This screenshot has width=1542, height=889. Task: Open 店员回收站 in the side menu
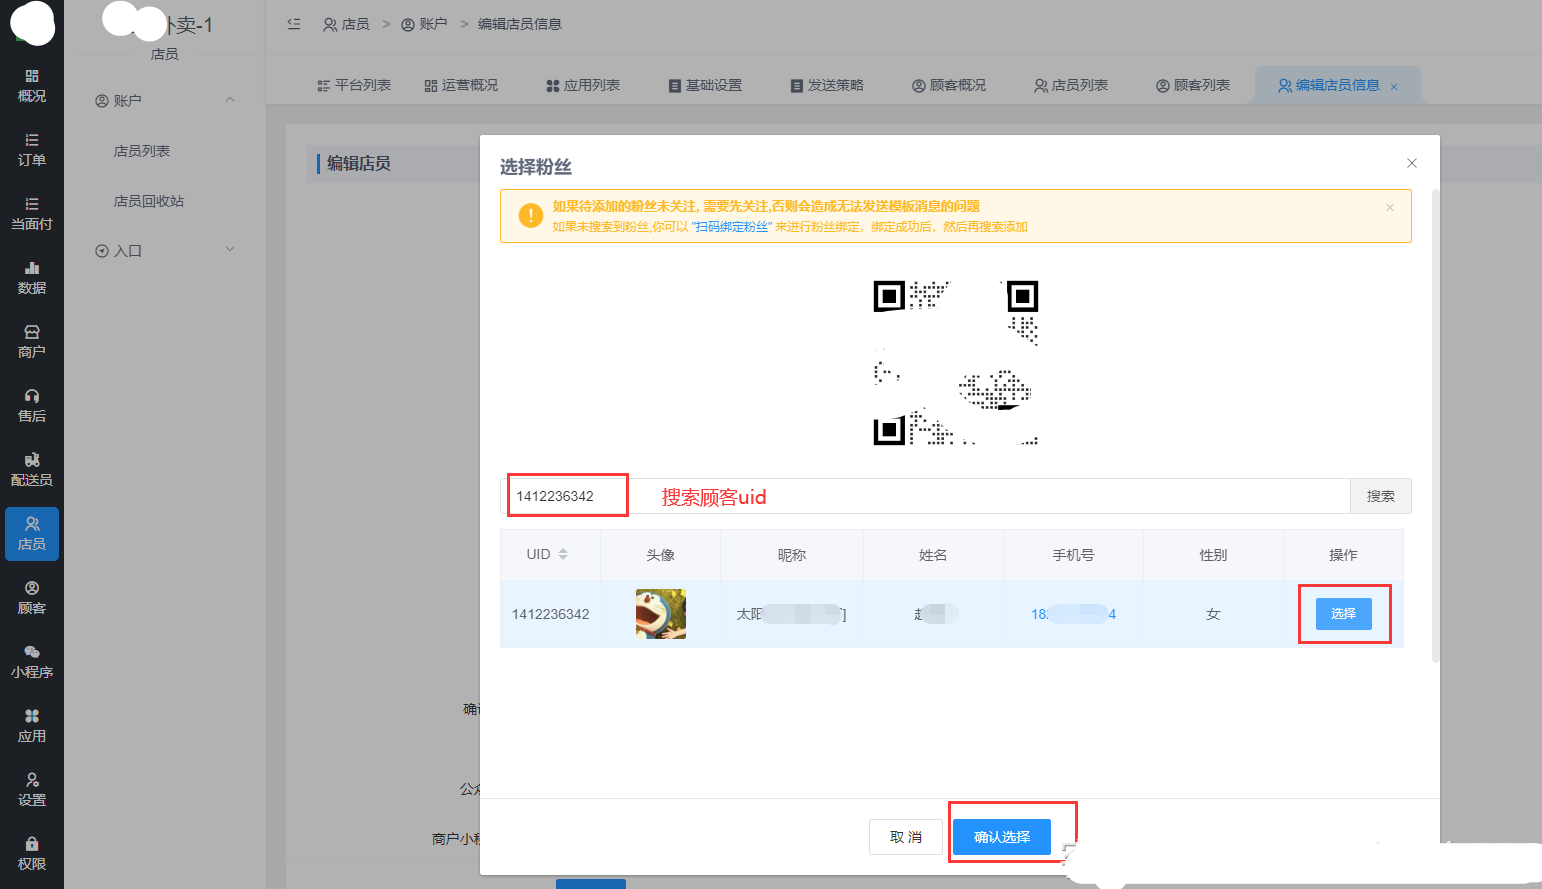[149, 201]
